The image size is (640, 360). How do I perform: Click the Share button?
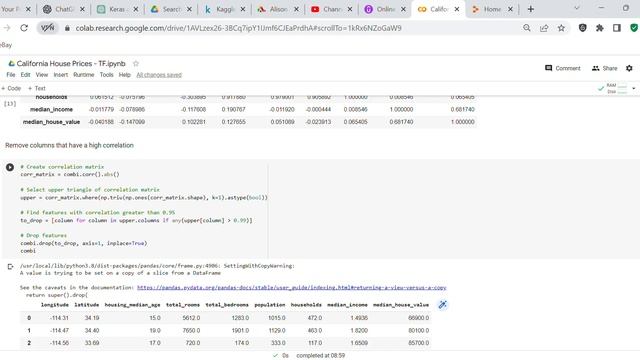[x=604, y=68]
